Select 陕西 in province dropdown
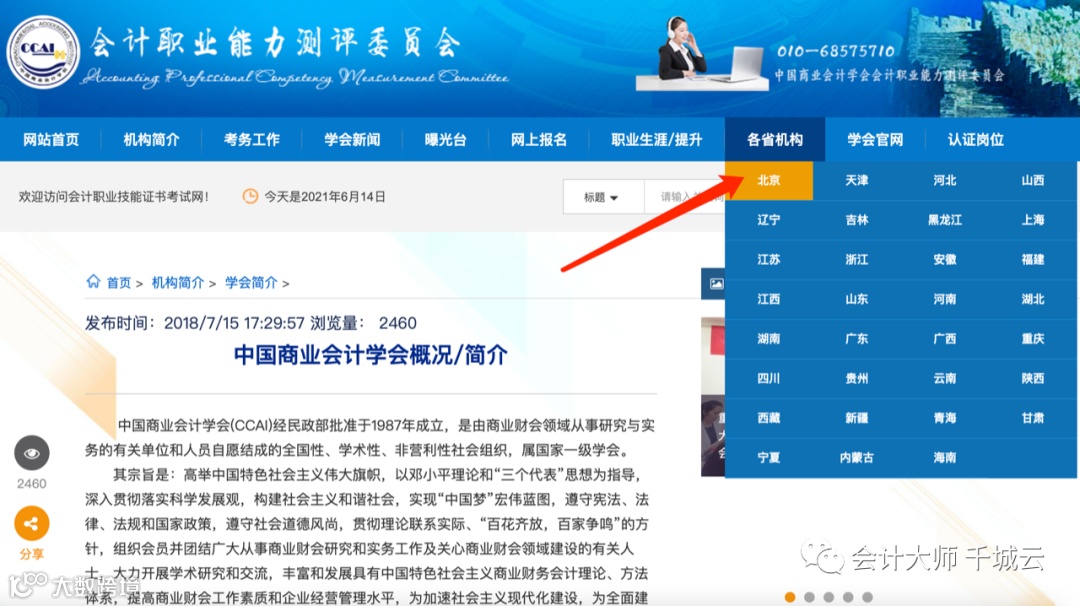The width and height of the screenshot is (1080, 606). tap(1033, 378)
